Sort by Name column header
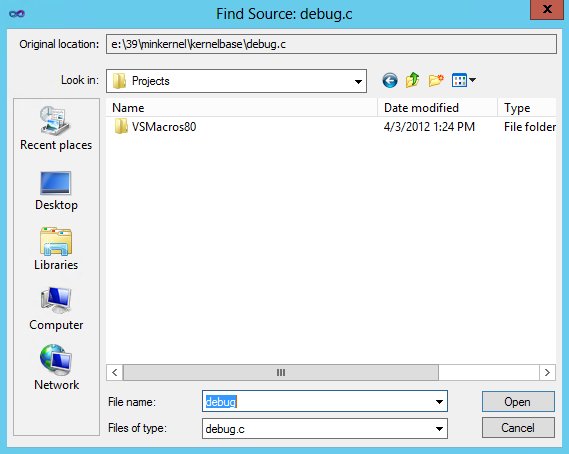The width and height of the screenshot is (569, 454). click(x=241, y=108)
